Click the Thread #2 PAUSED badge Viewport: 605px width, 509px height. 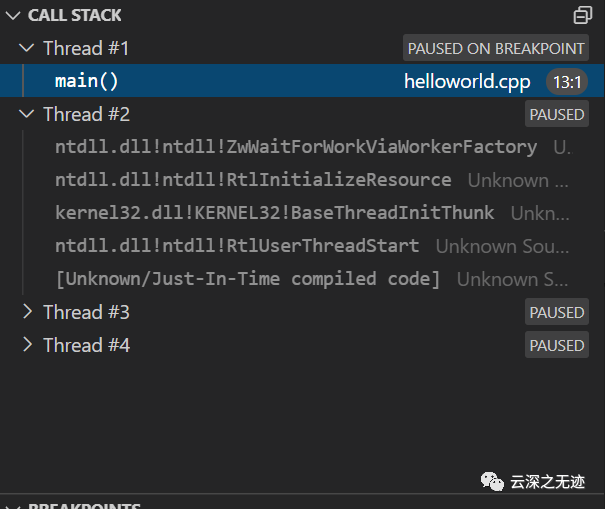(557, 114)
